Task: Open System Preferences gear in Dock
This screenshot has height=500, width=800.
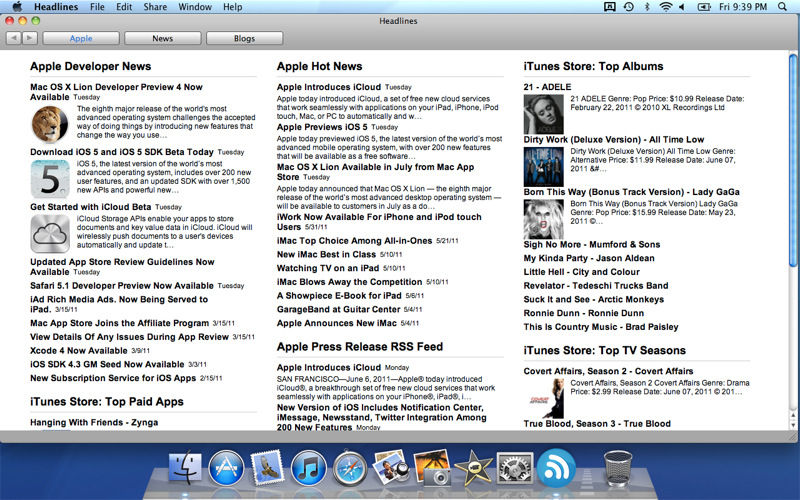Action: pos(515,468)
